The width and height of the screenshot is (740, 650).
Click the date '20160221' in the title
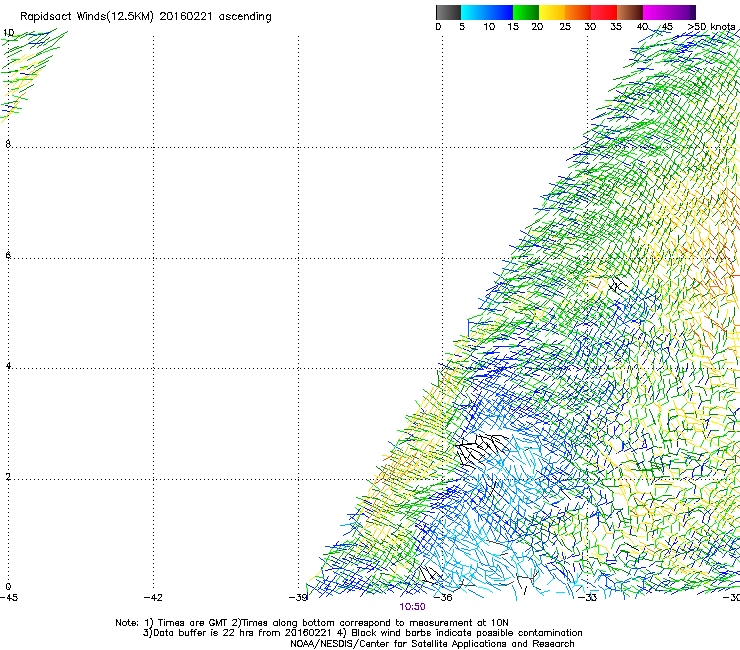coord(185,17)
